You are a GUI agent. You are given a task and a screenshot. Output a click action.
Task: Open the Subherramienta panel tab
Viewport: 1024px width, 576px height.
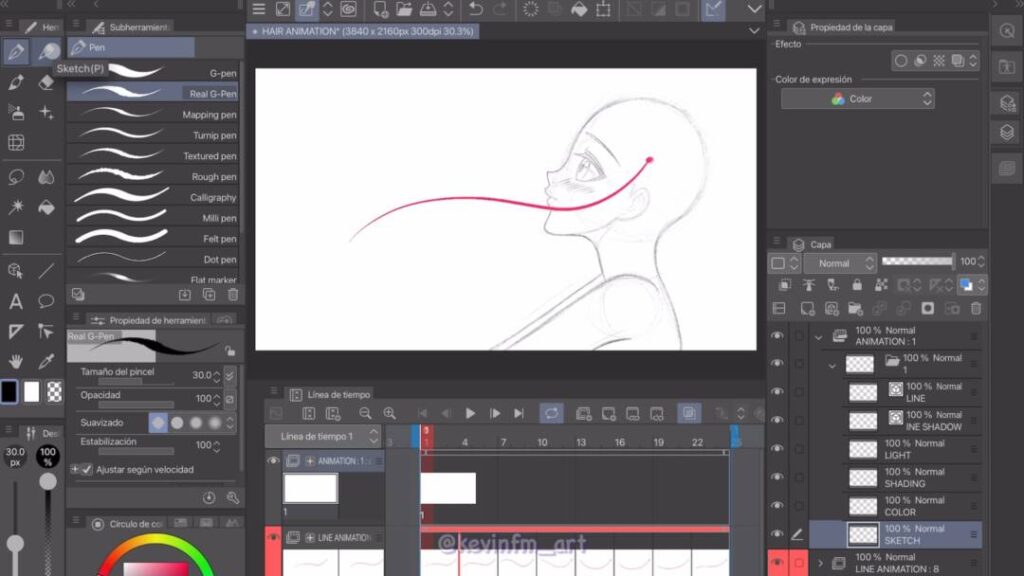click(x=131, y=27)
